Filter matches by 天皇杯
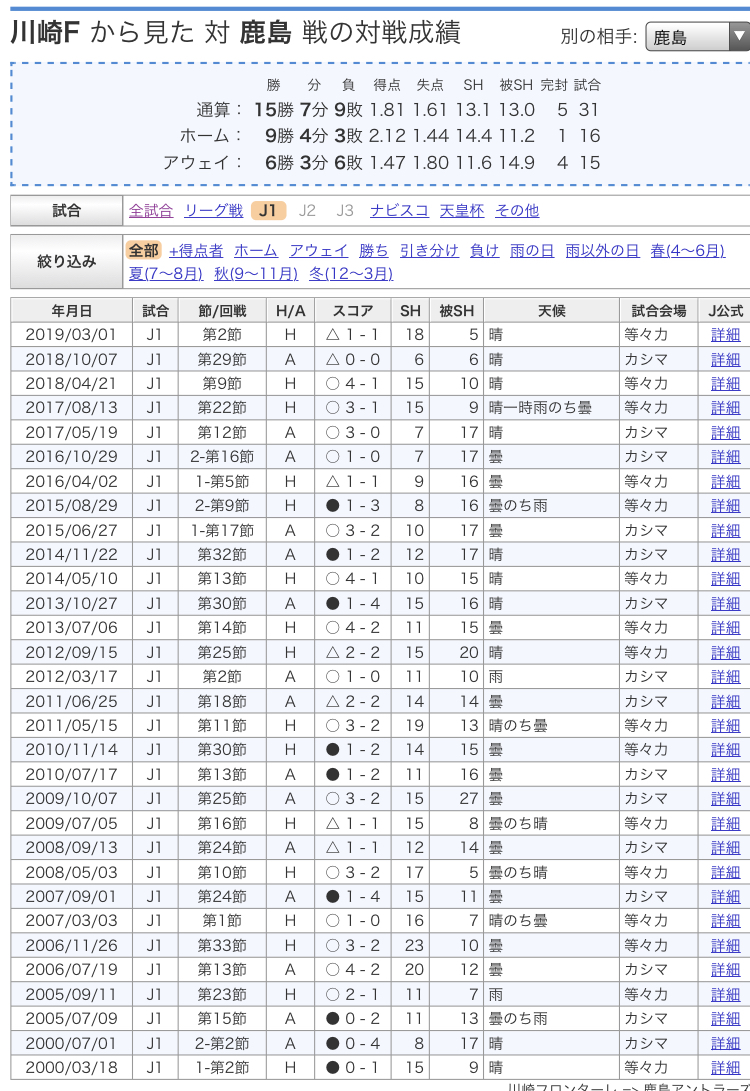The width and height of the screenshot is (750, 1091). coord(462,211)
